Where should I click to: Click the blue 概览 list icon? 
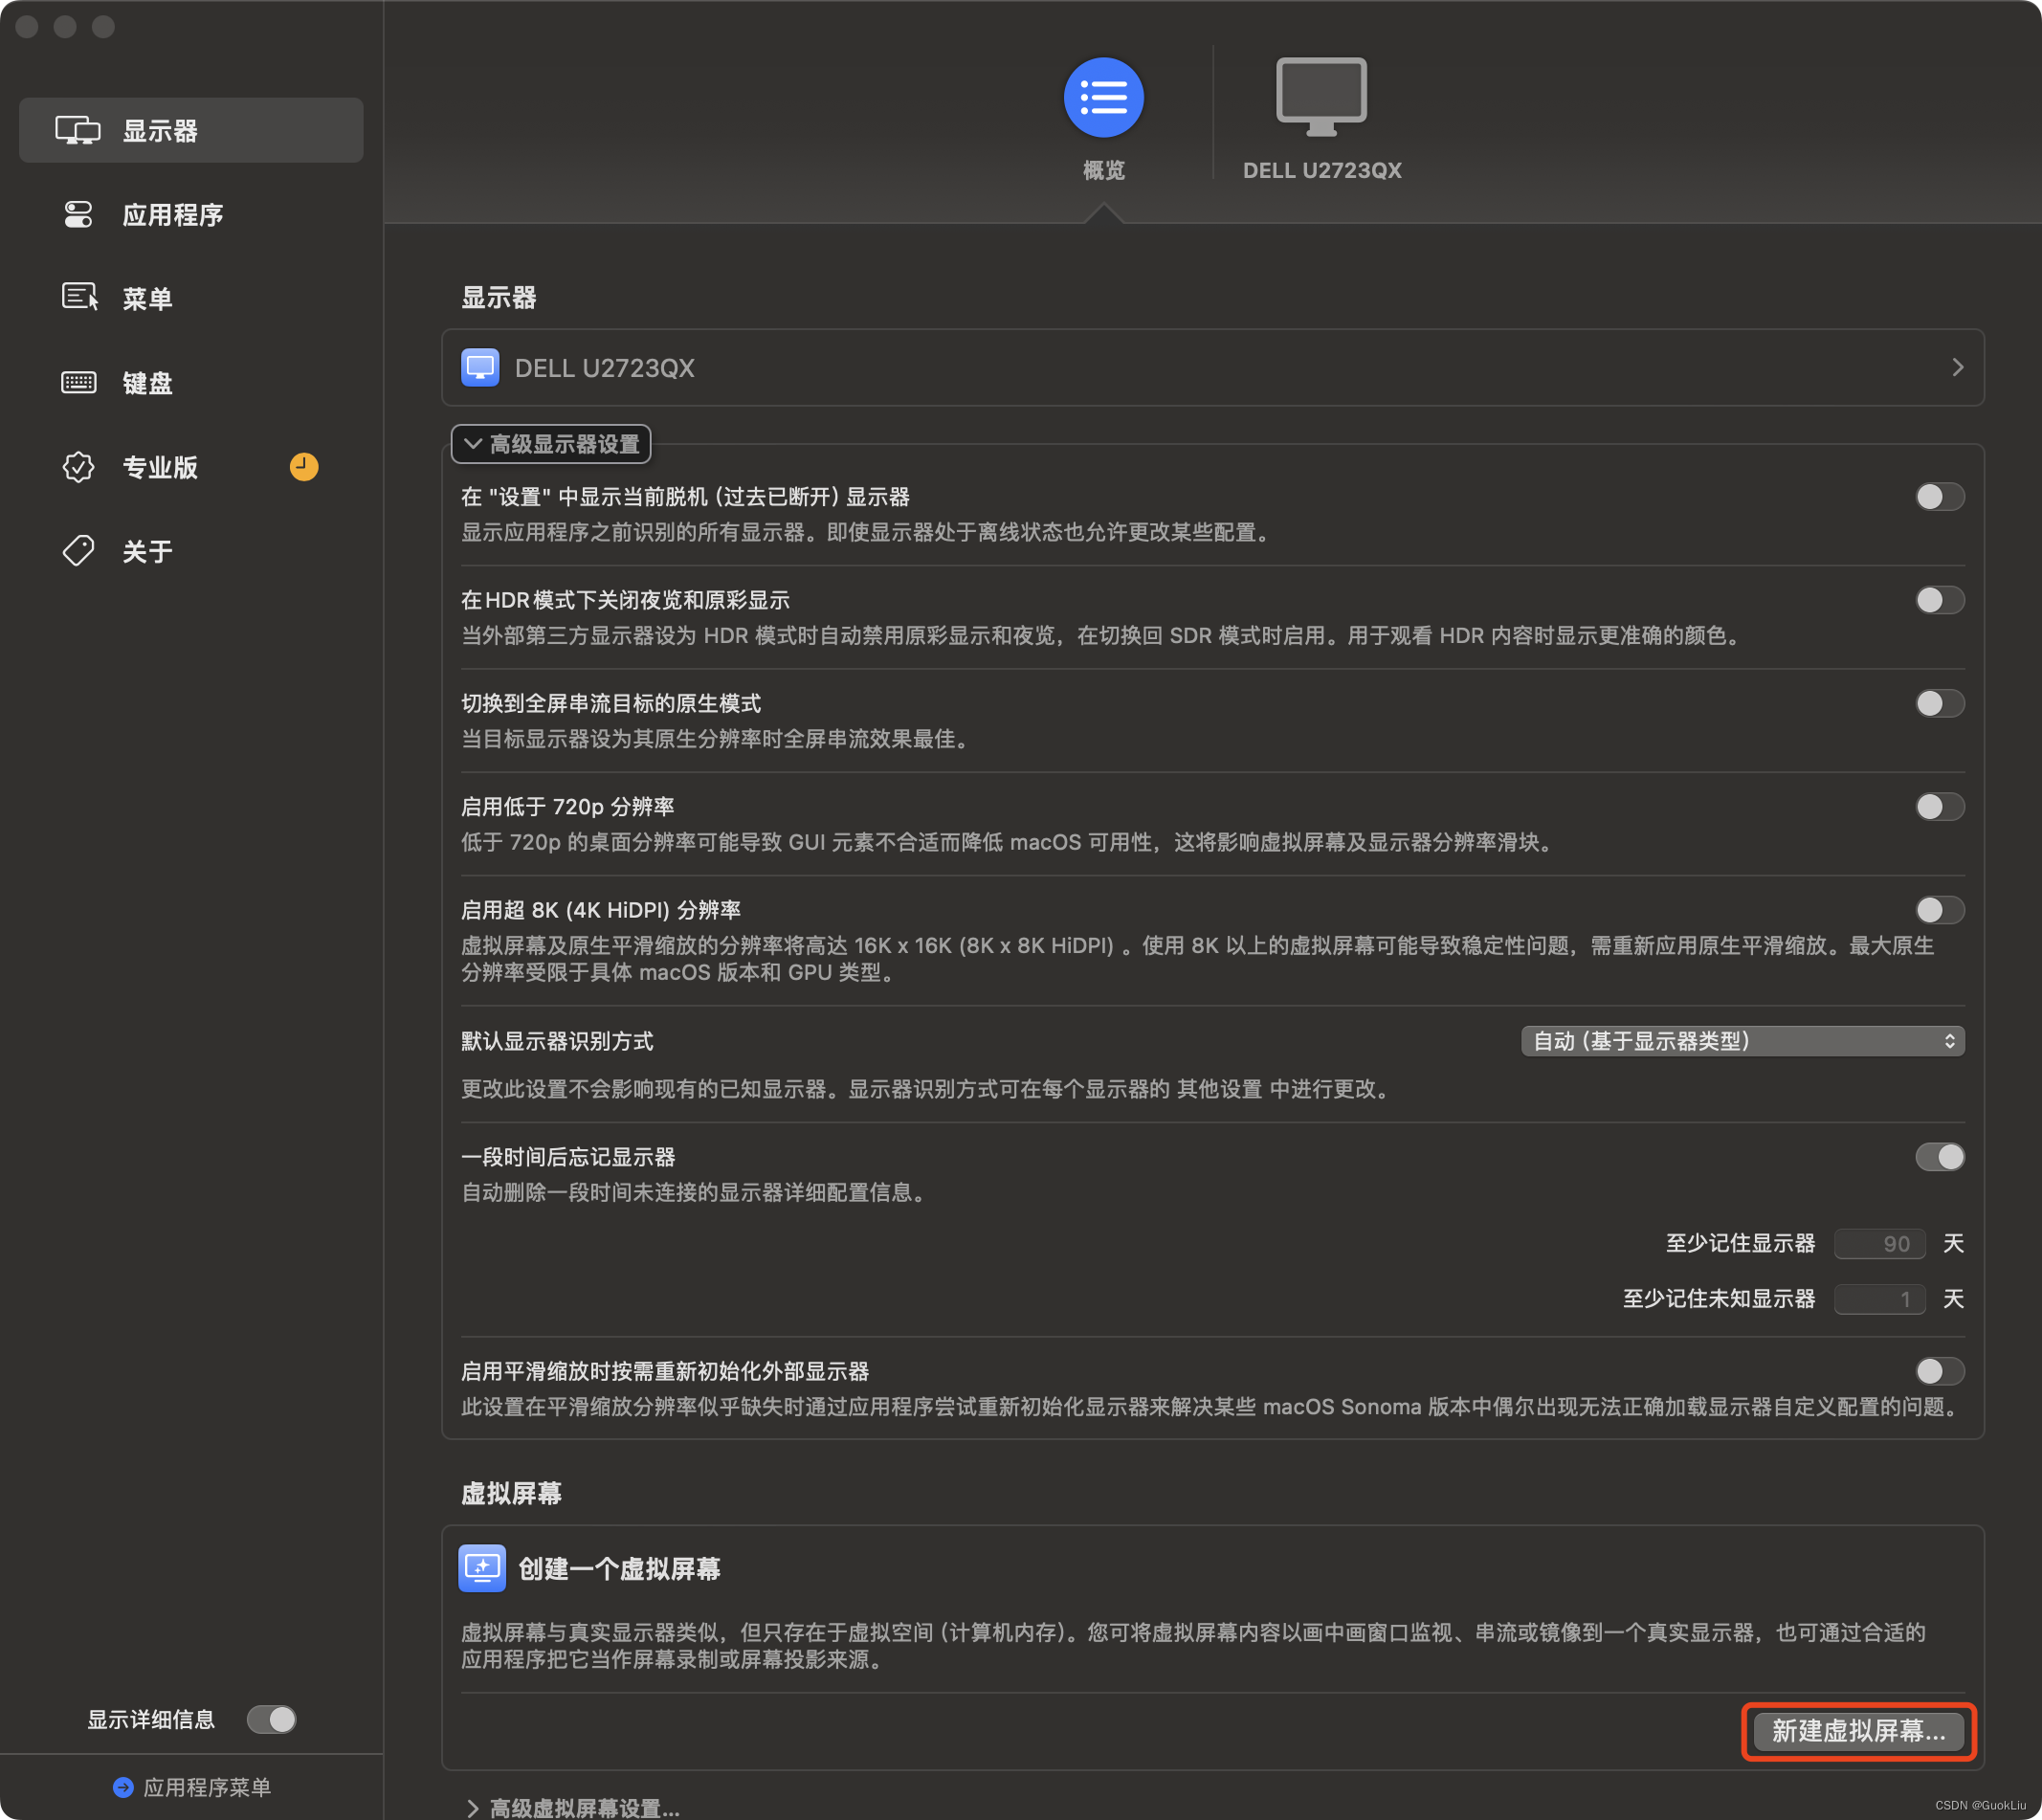[x=1102, y=98]
